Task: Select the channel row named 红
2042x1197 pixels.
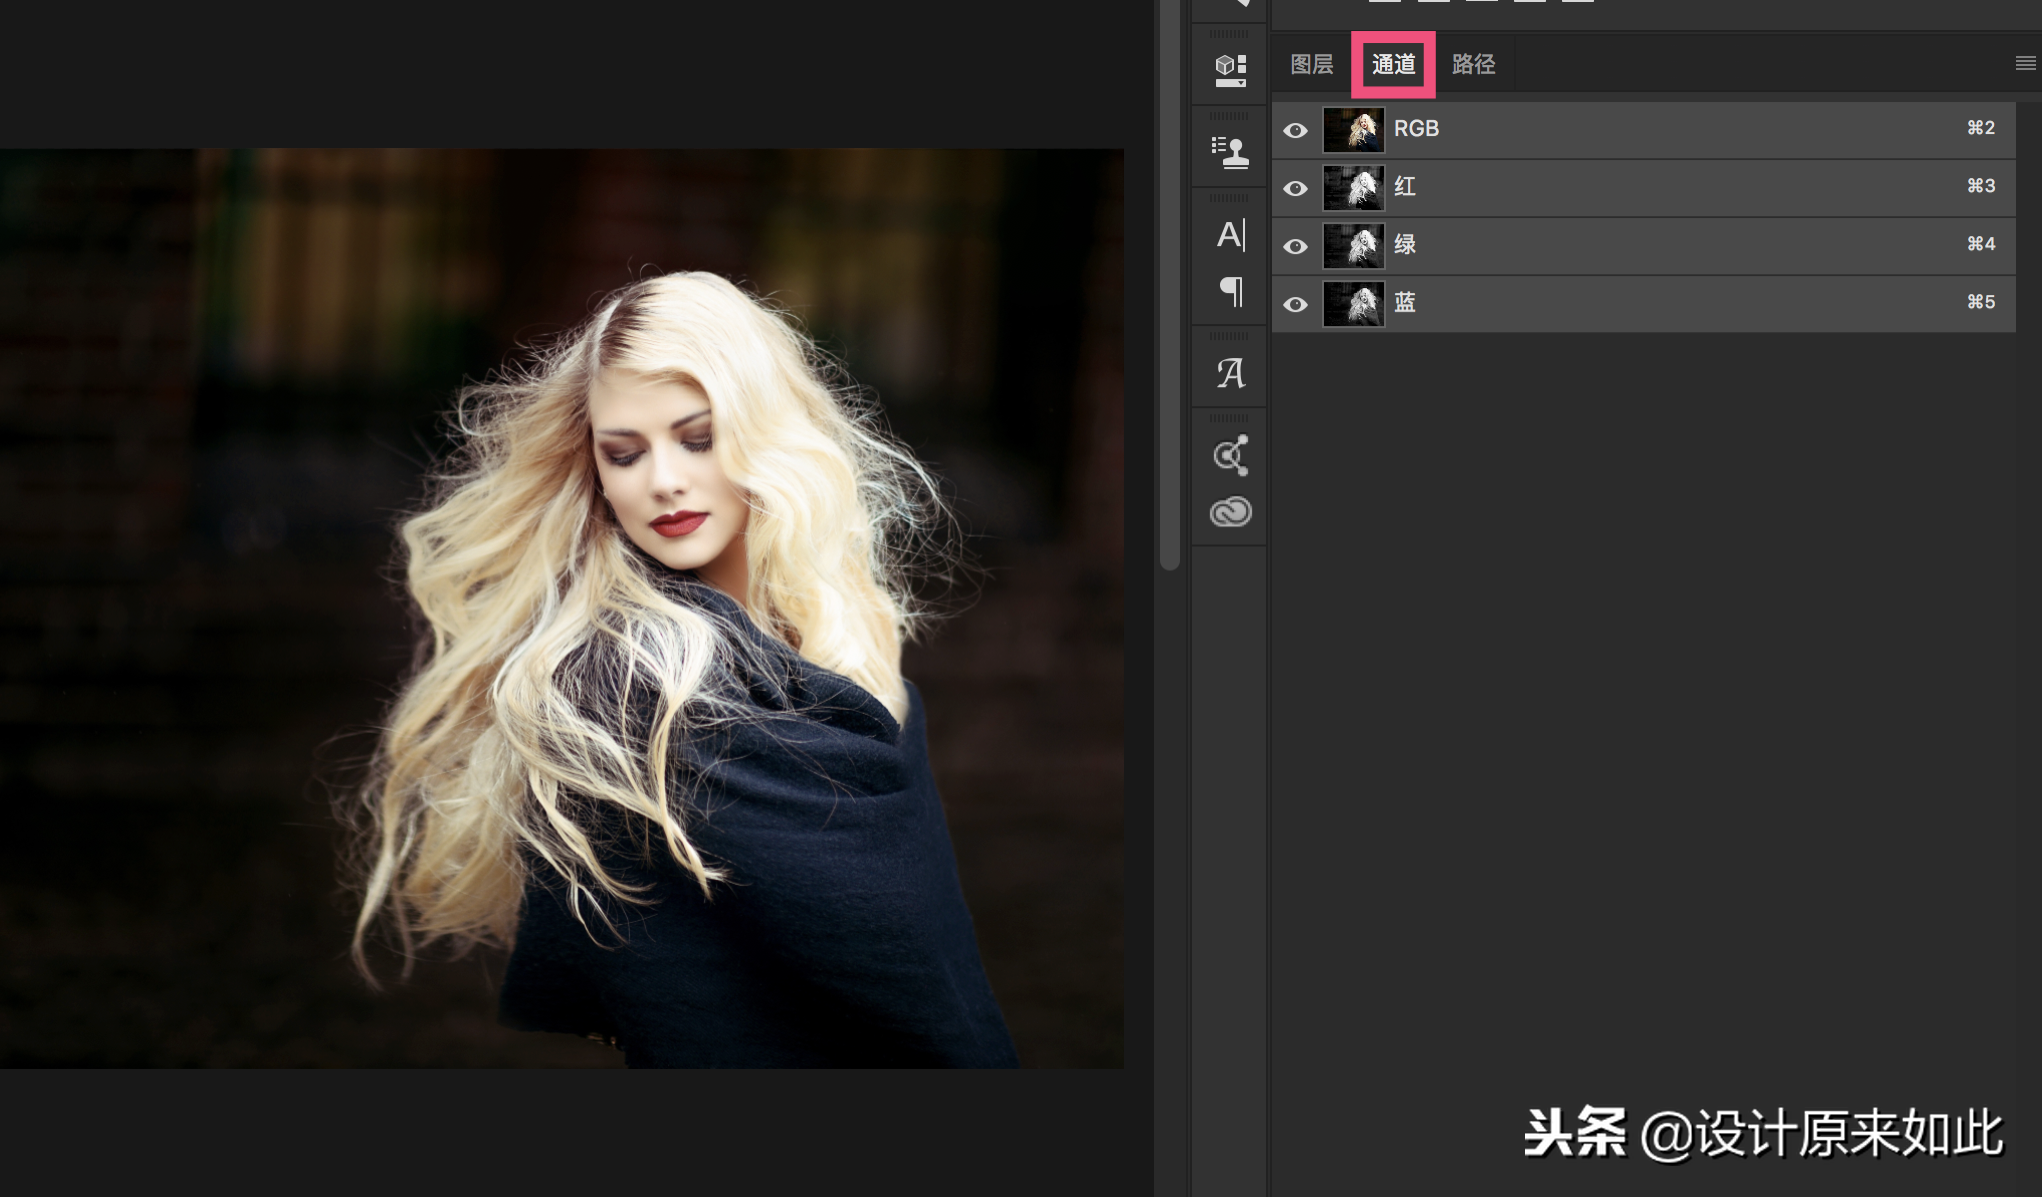Action: [1643, 188]
